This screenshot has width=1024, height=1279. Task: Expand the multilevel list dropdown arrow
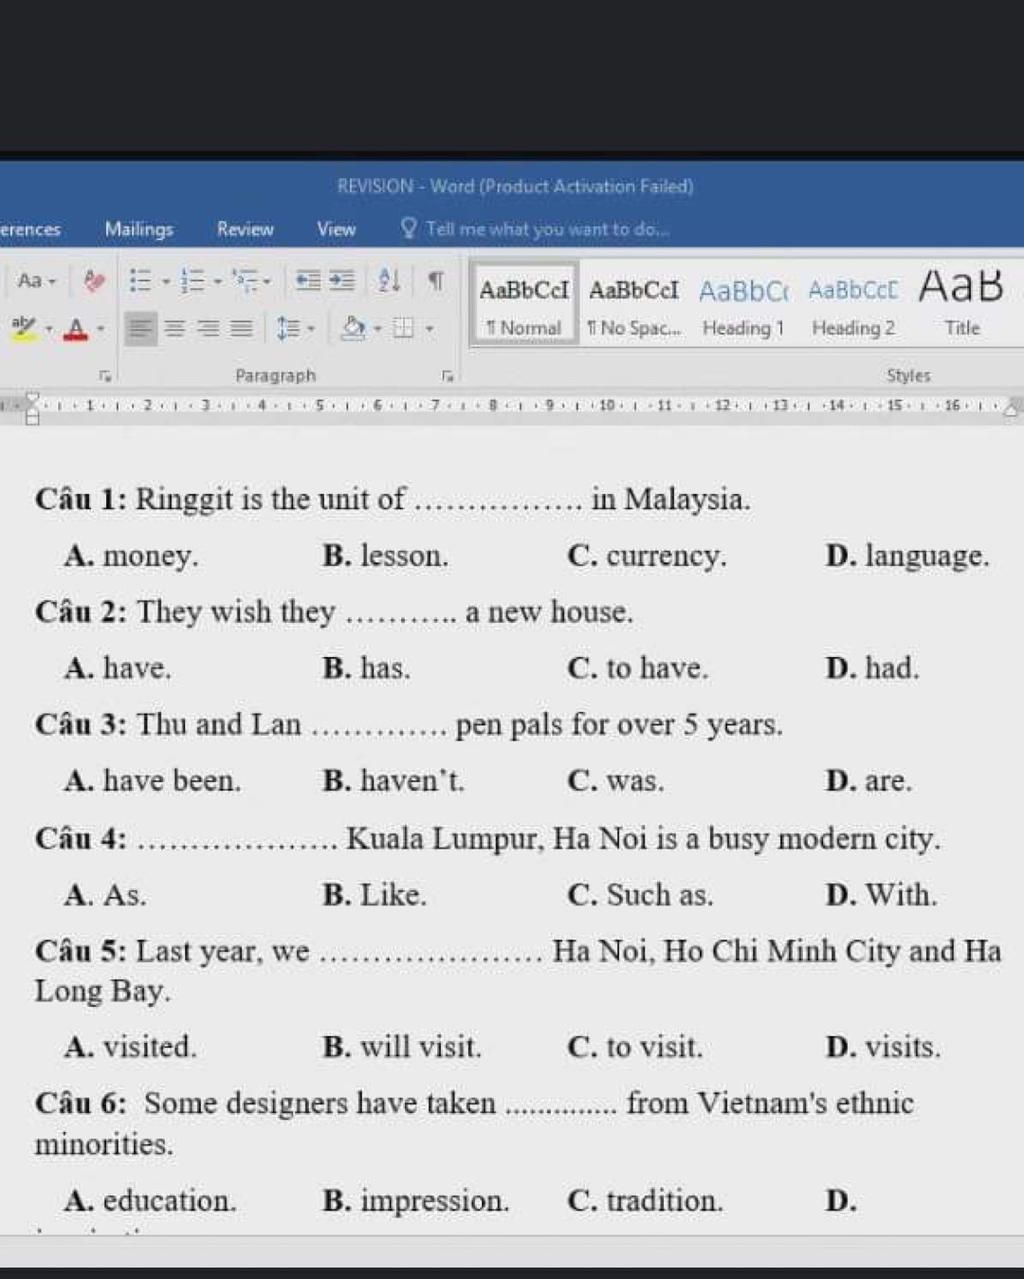point(267,282)
